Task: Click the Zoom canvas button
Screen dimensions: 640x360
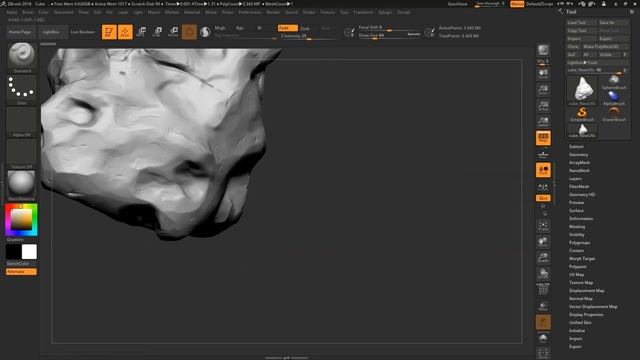Action: coord(543,90)
